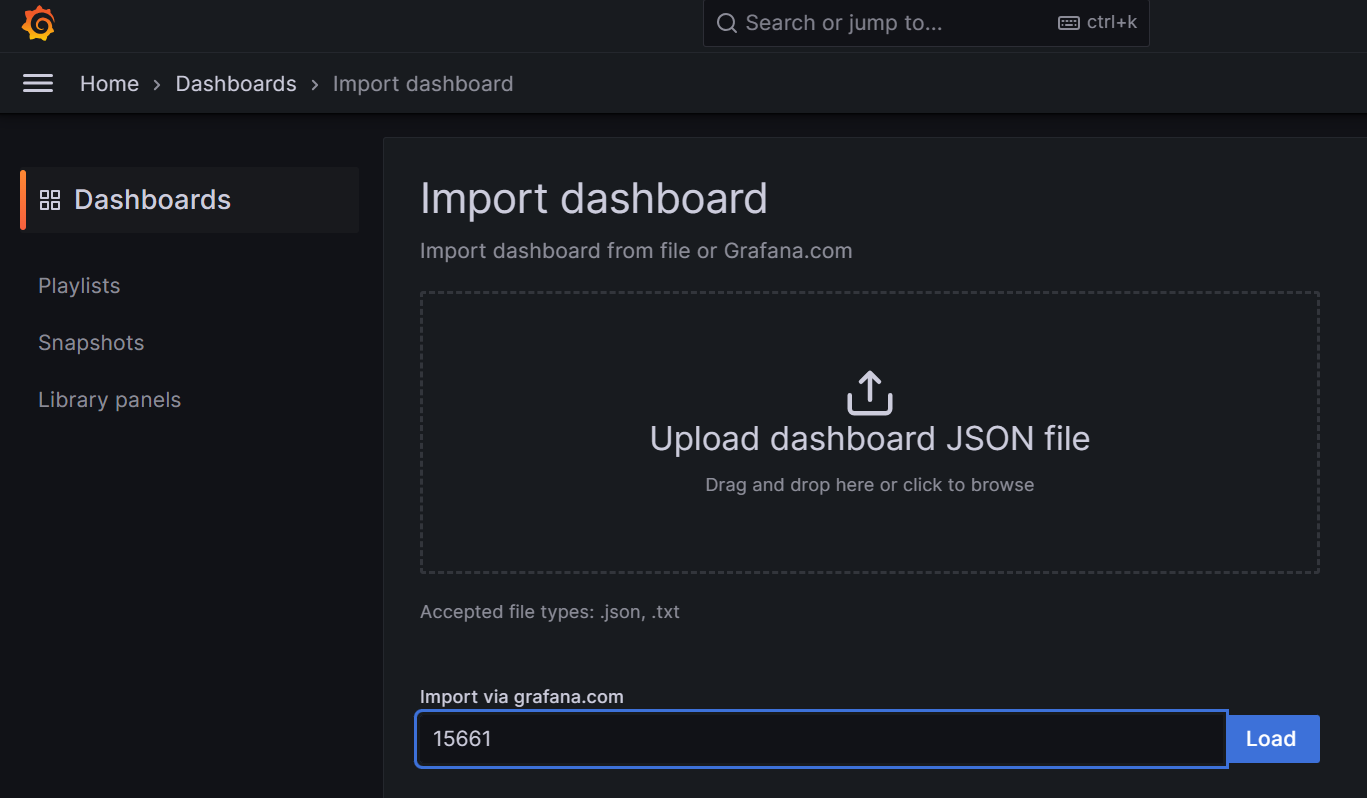Screen dimensions: 1367x798
Task: Go to Dashboards breadcrumb
Action: click(x=236, y=84)
